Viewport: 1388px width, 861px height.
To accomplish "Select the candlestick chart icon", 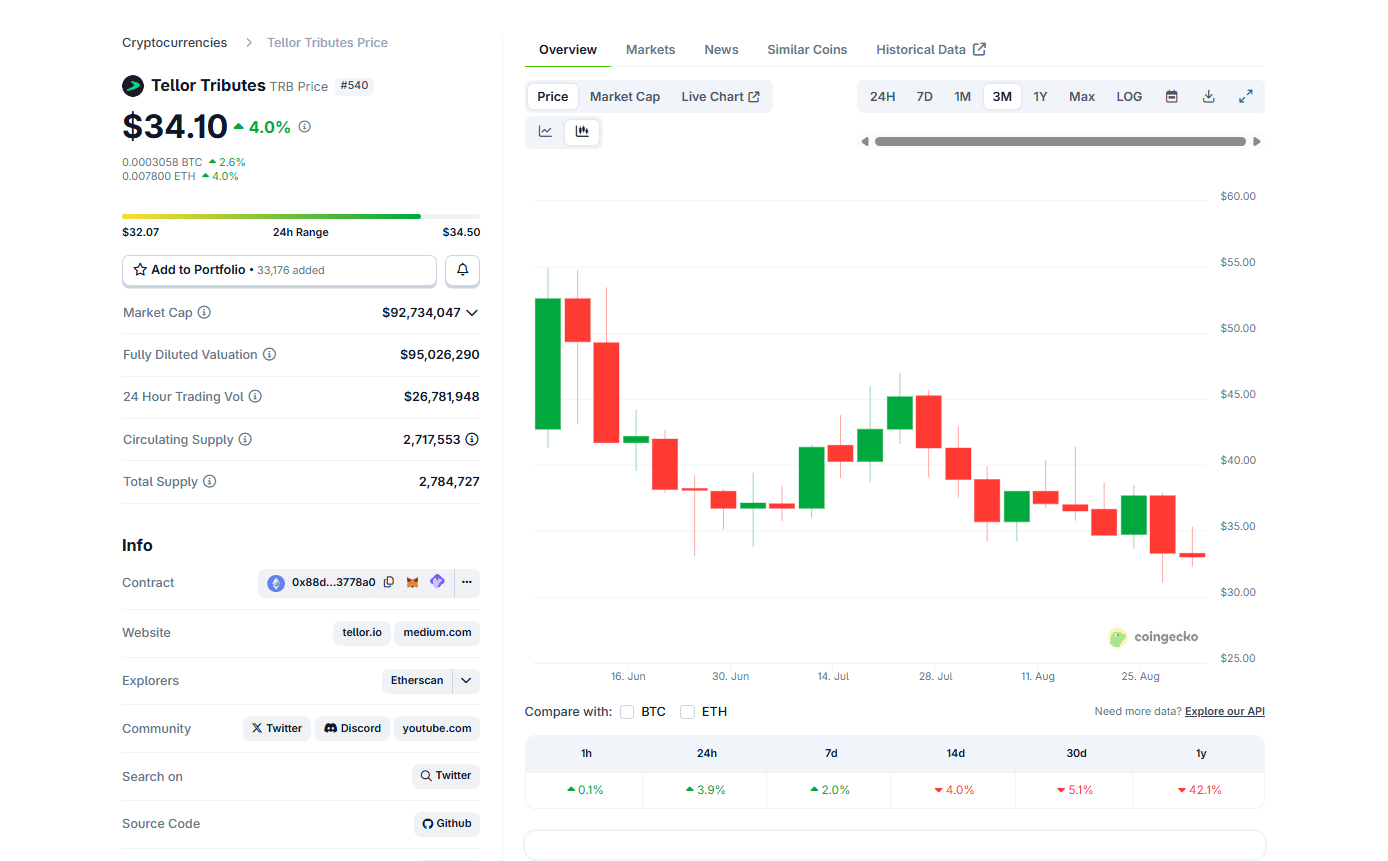I will click(x=582, y=131).
